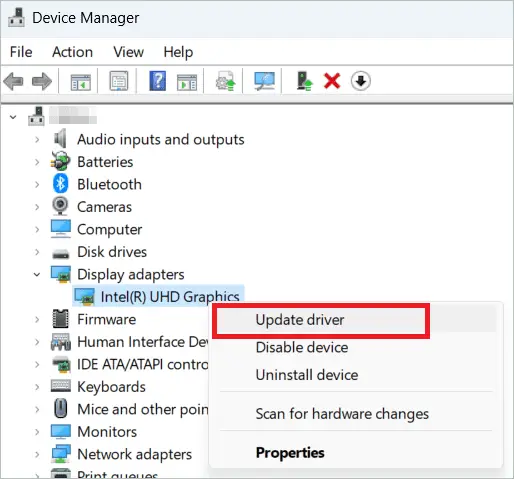This screenshot has width=514, height=479.
Task: Click the root computer node icon
Action: [x=36, y=116]
